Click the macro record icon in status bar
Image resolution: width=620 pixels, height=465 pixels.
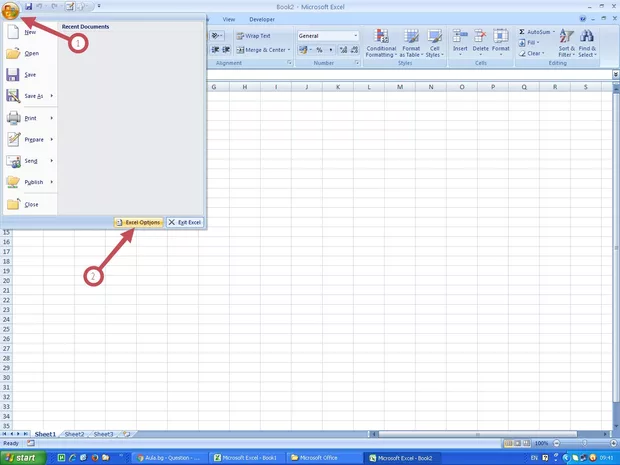point(30,443)
